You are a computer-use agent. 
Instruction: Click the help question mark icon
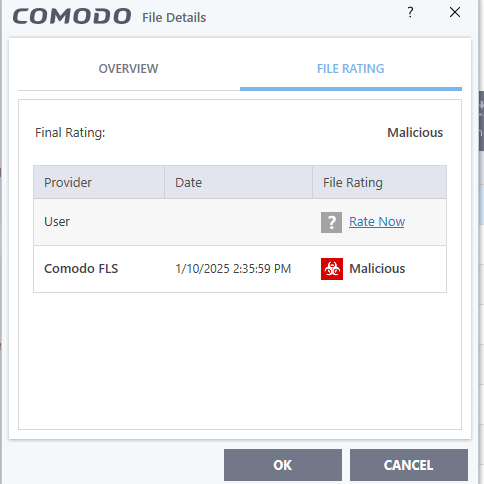tap(410, 13)
